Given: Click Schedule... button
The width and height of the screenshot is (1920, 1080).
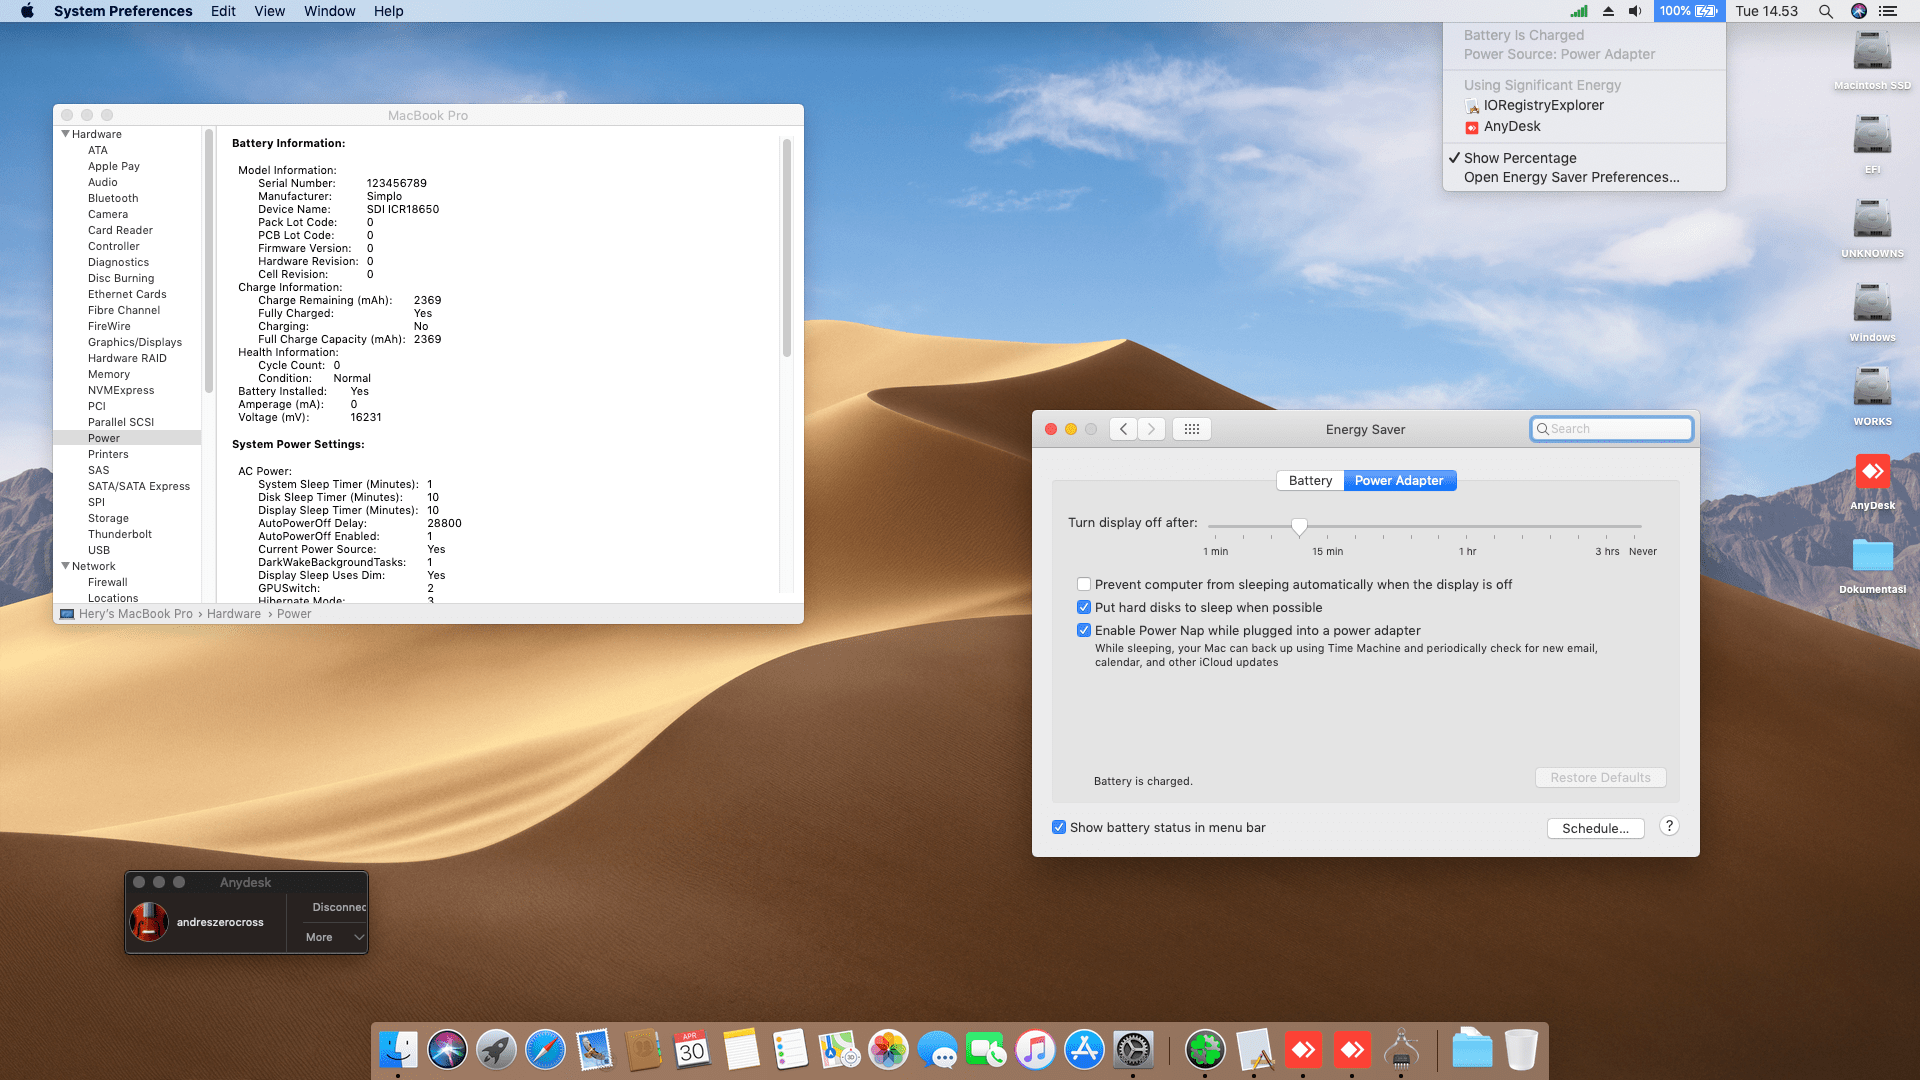Looking at the screenshot, I should click(x=1595, y=828).
